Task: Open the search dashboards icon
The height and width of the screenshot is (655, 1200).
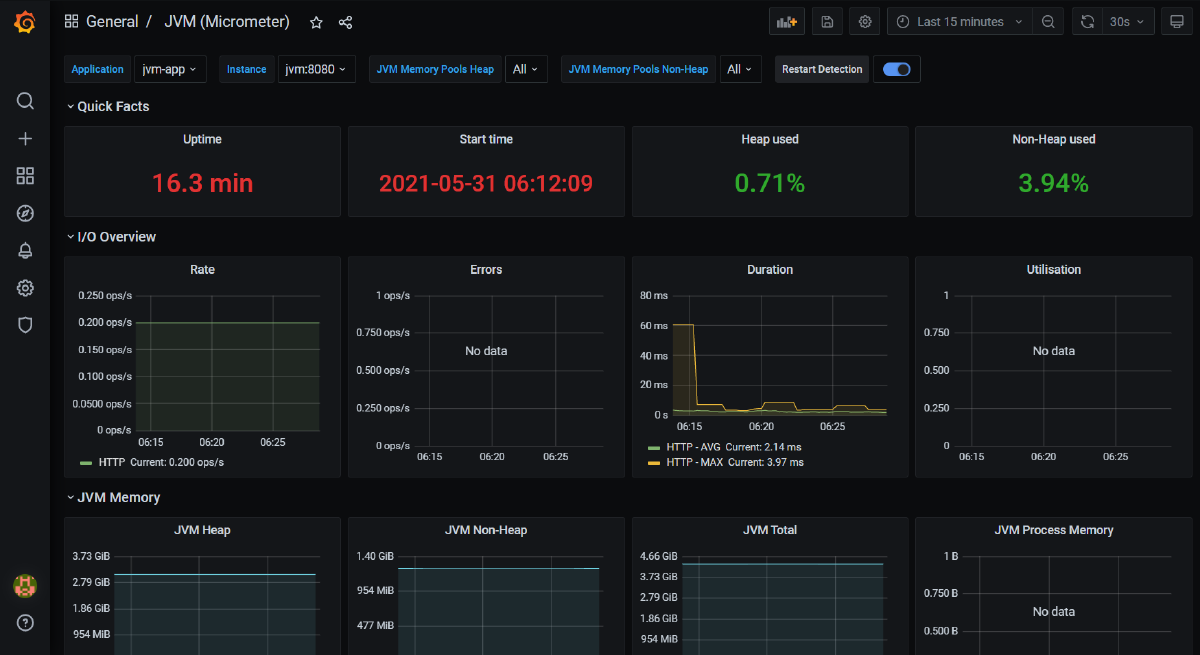Action: [x=25, y=101]
